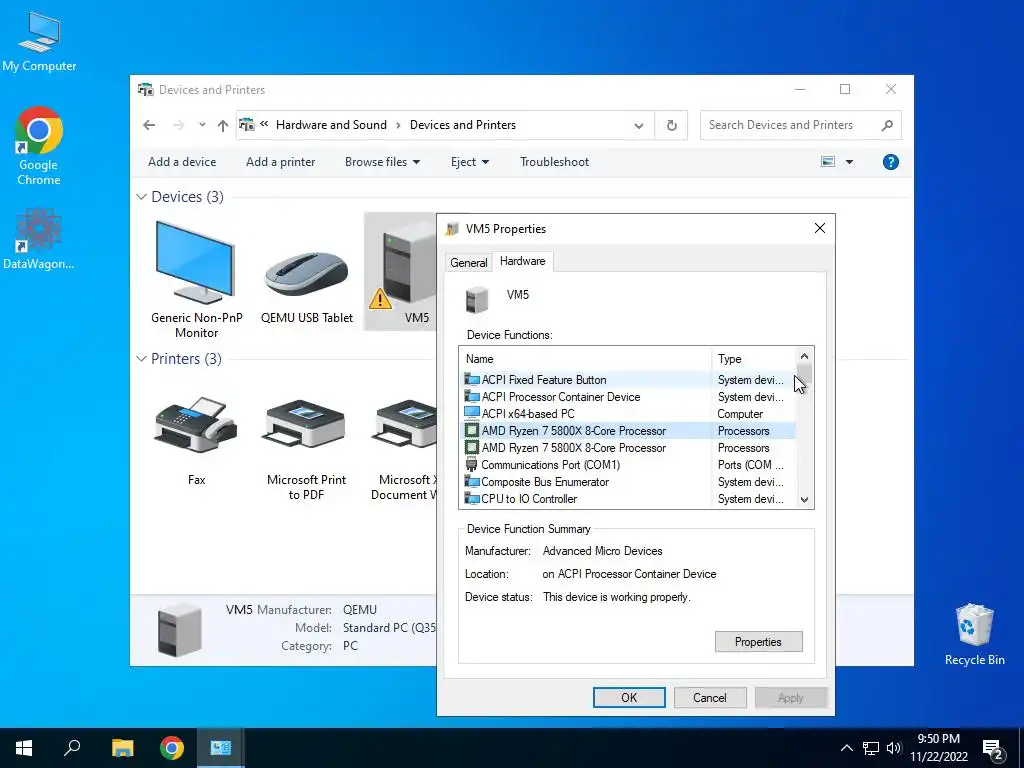This screenshot has height=768, width=1024.
Task: Select ACPI Processor Container Device row
Action: point(628,396)
